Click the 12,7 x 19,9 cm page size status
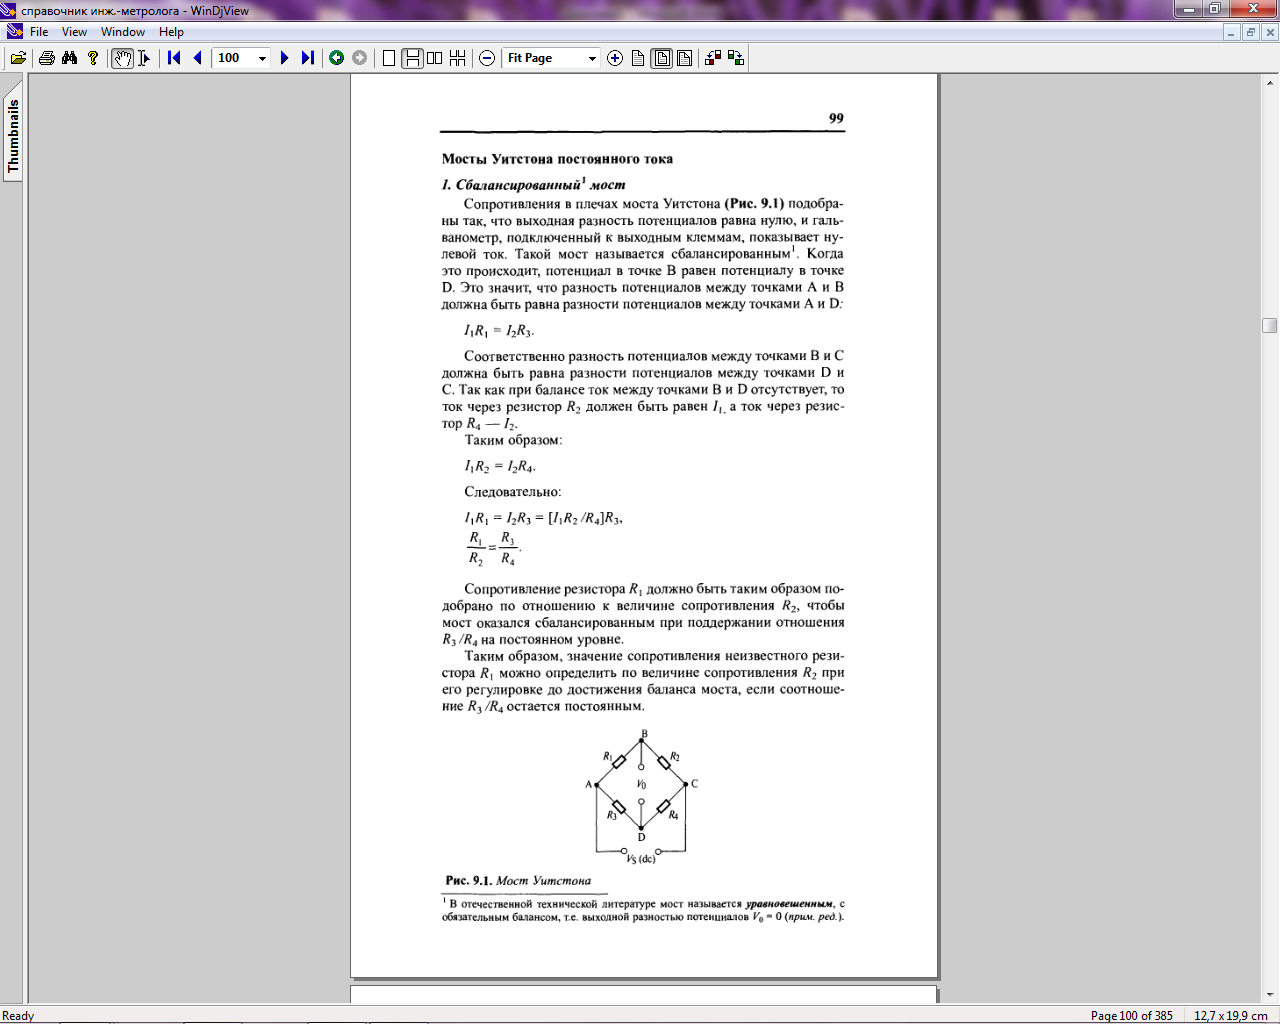This screenshot has height=1024, width=1280. 1230,1015
